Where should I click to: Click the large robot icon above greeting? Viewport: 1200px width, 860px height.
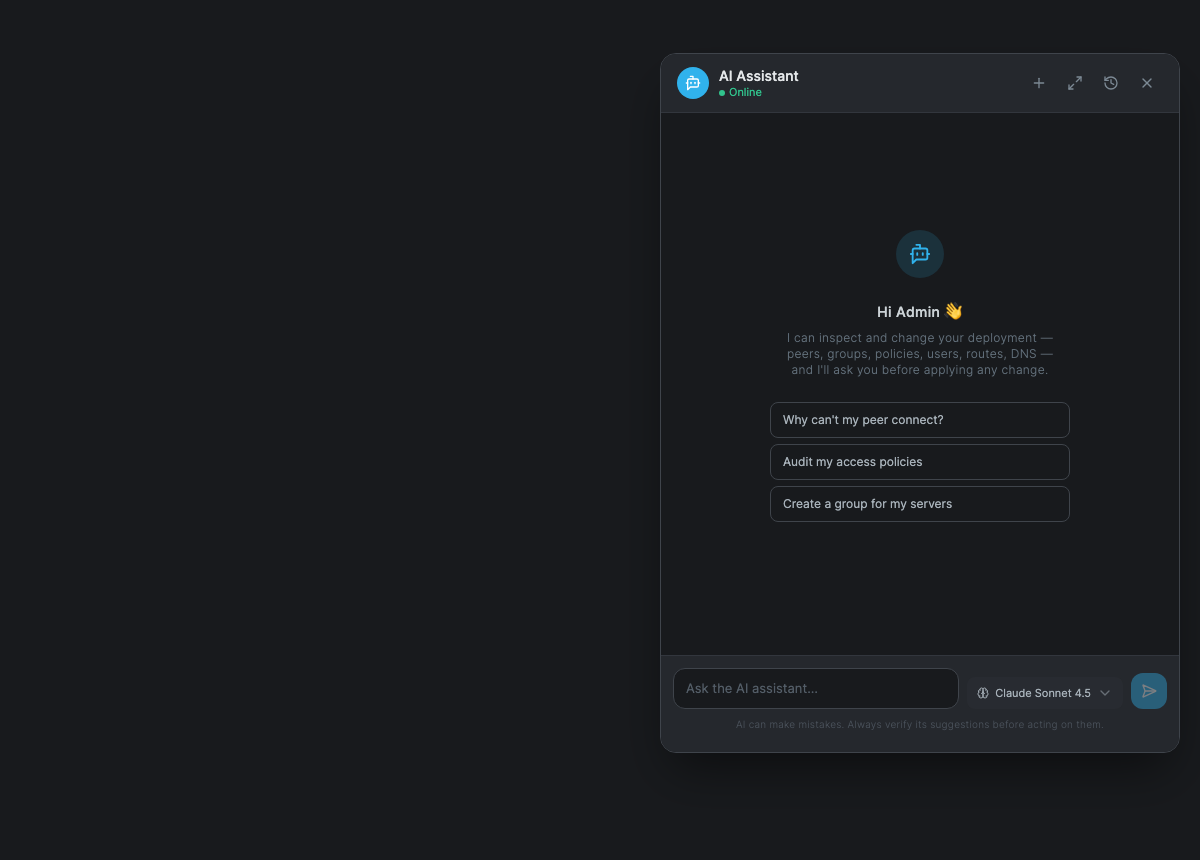(920, 254)
